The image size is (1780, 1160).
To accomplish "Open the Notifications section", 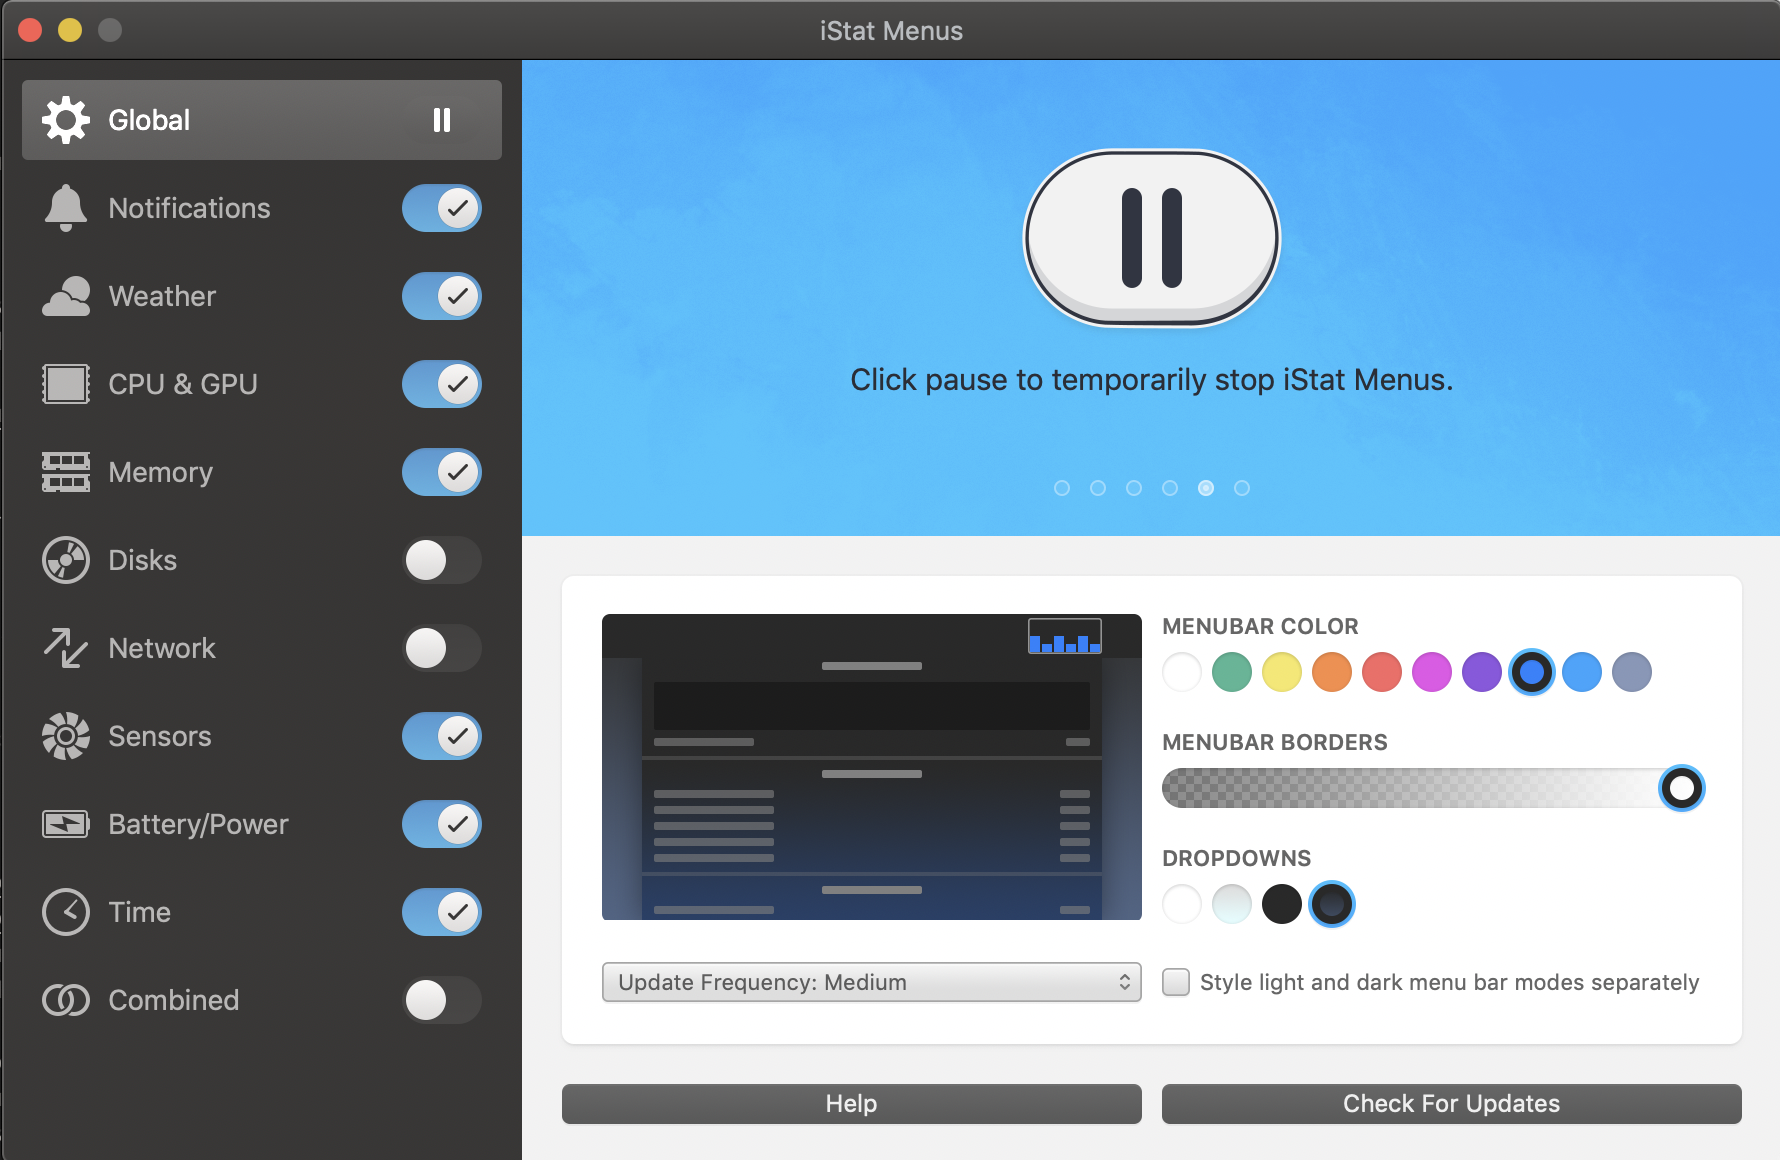I will point(189,208).
